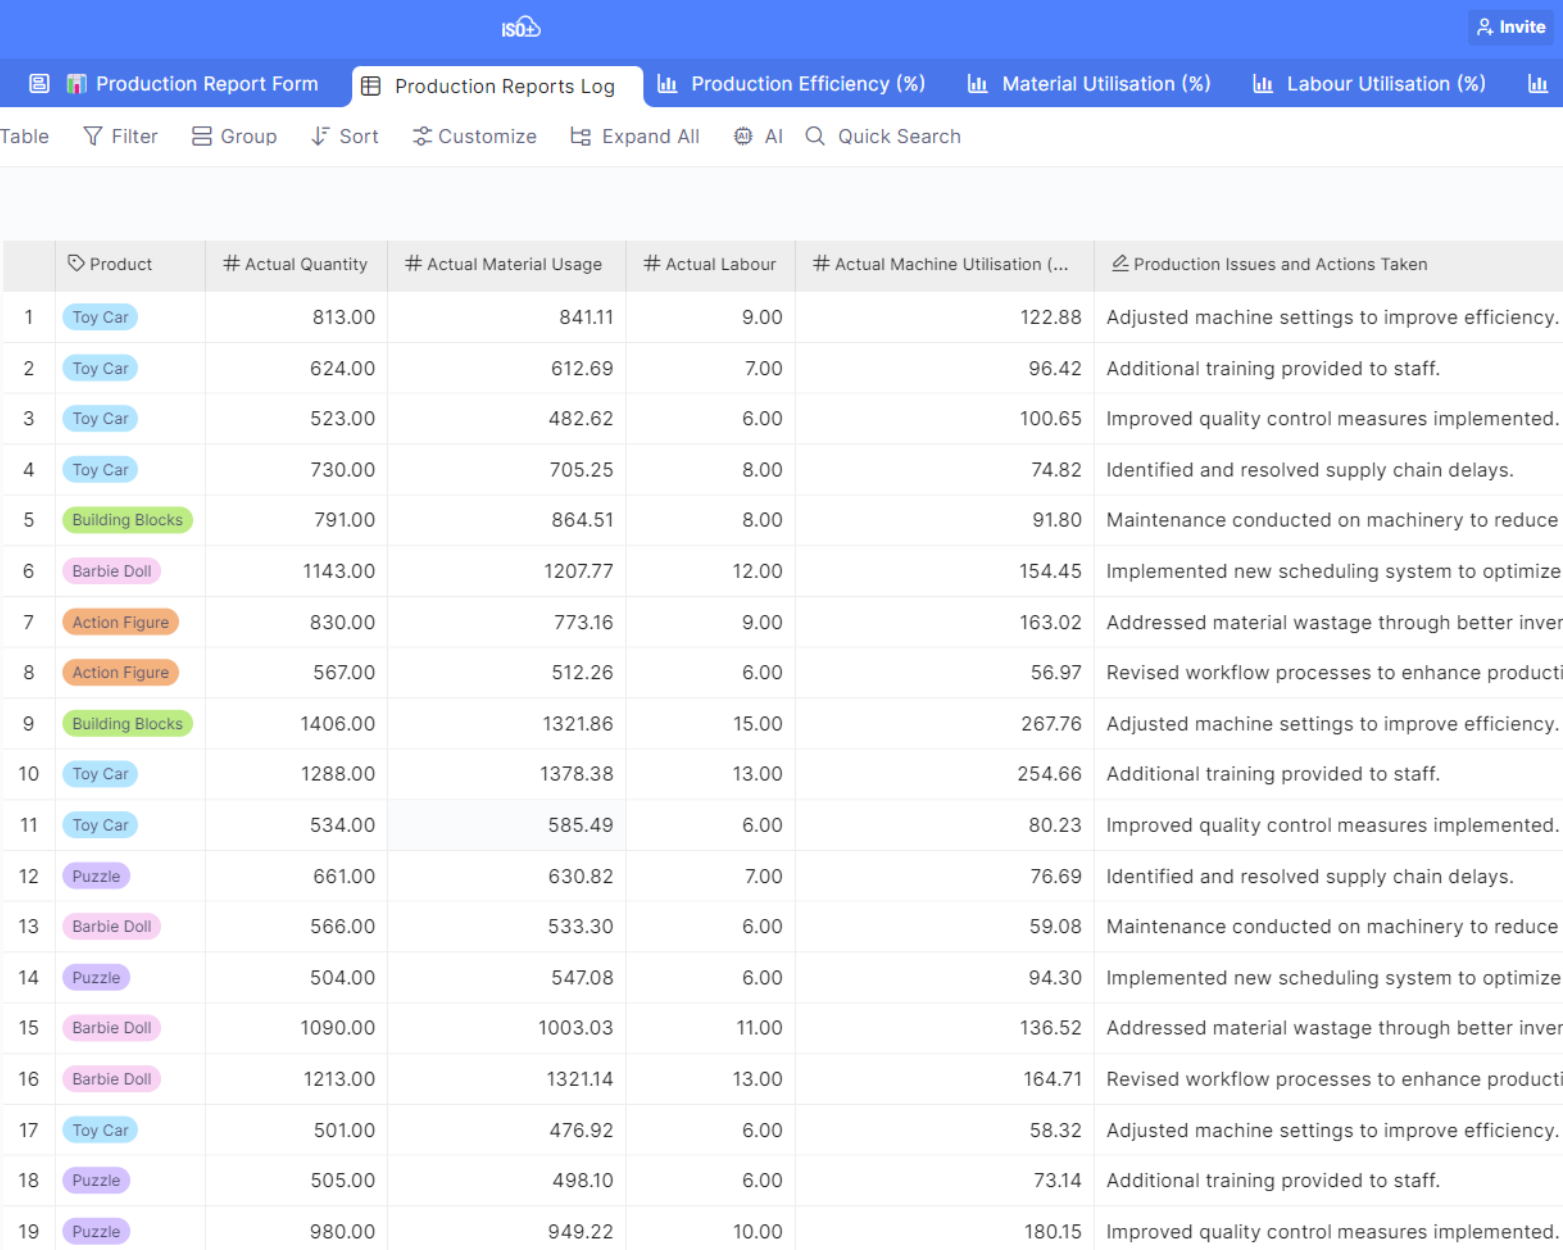Image resolution: width=1563 pixels, height=1250 pixels.
Task: Click the Action Figure tag in row 8
Action: pyautogui.click(x=120, y=673)
